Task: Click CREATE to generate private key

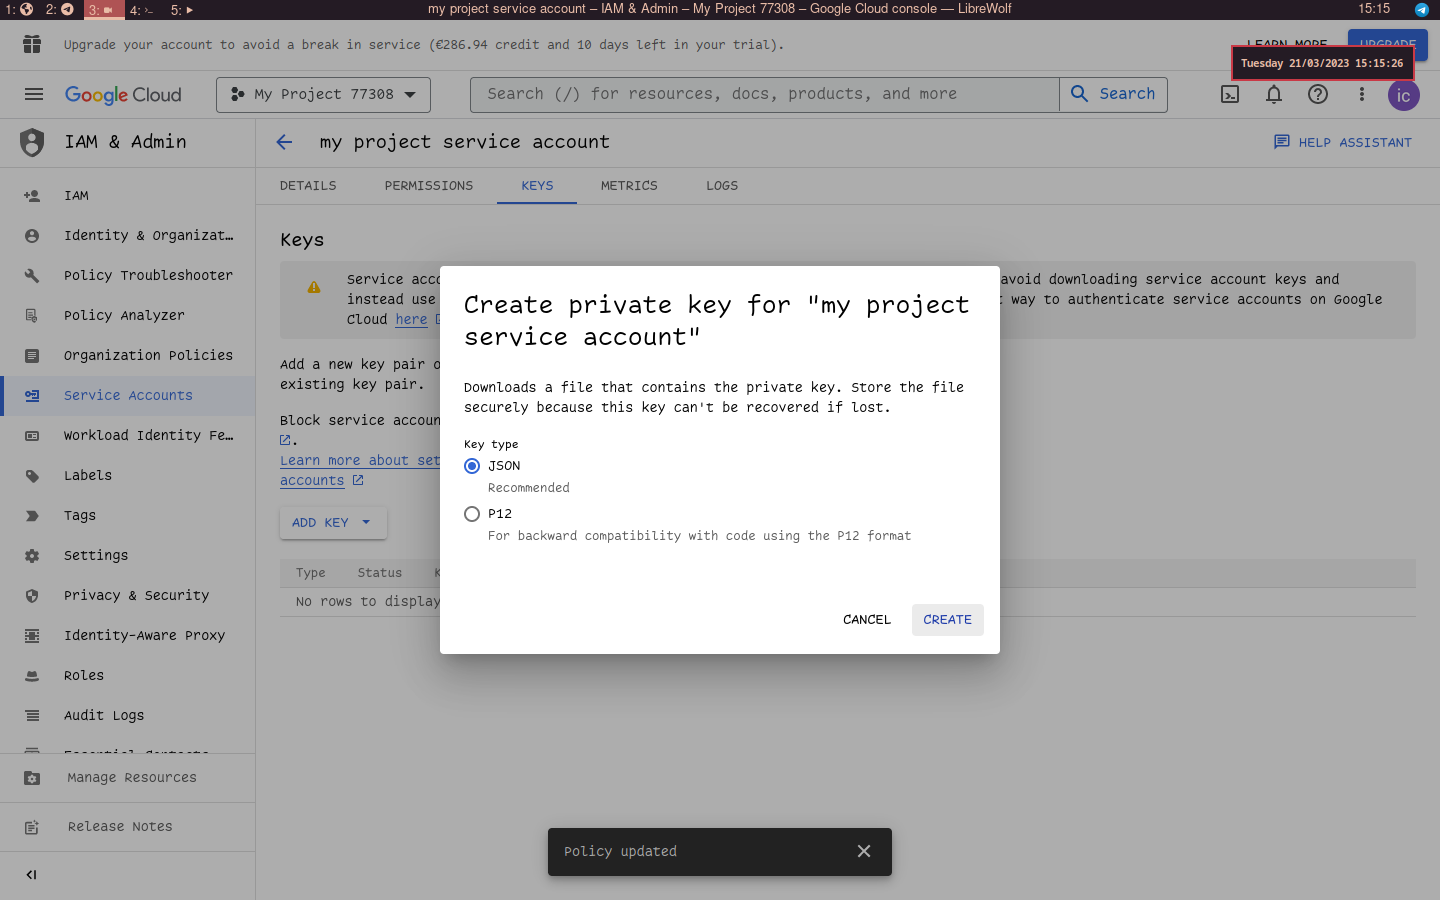Action: click(947, 620)
